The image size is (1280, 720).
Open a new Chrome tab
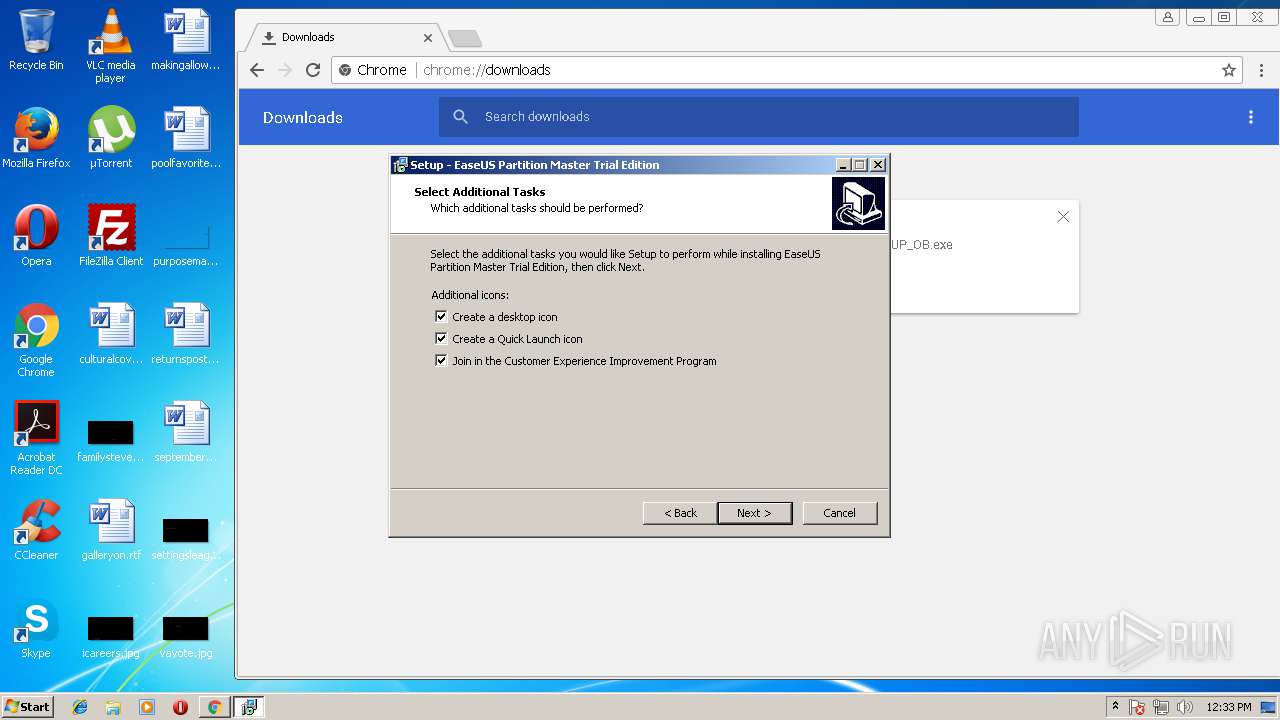tap(465, 39)
